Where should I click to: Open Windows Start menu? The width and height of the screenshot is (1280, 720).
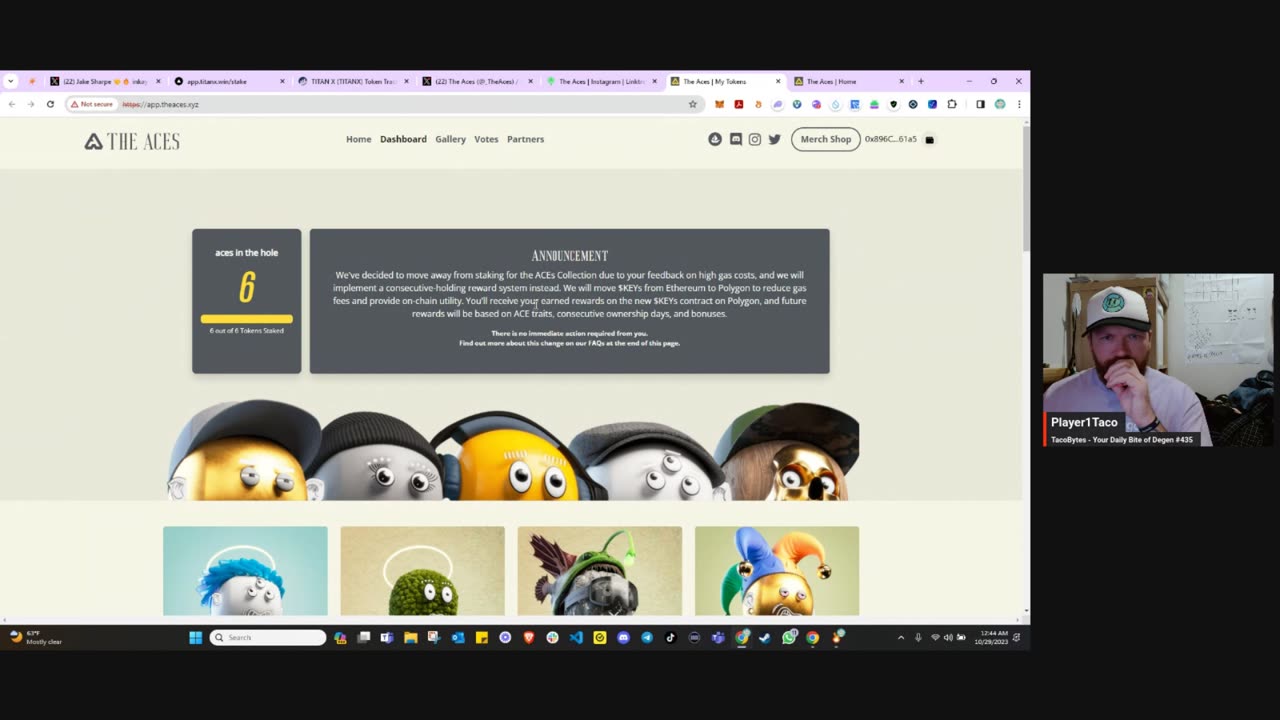pyautogui.click(x=196, y=637)
